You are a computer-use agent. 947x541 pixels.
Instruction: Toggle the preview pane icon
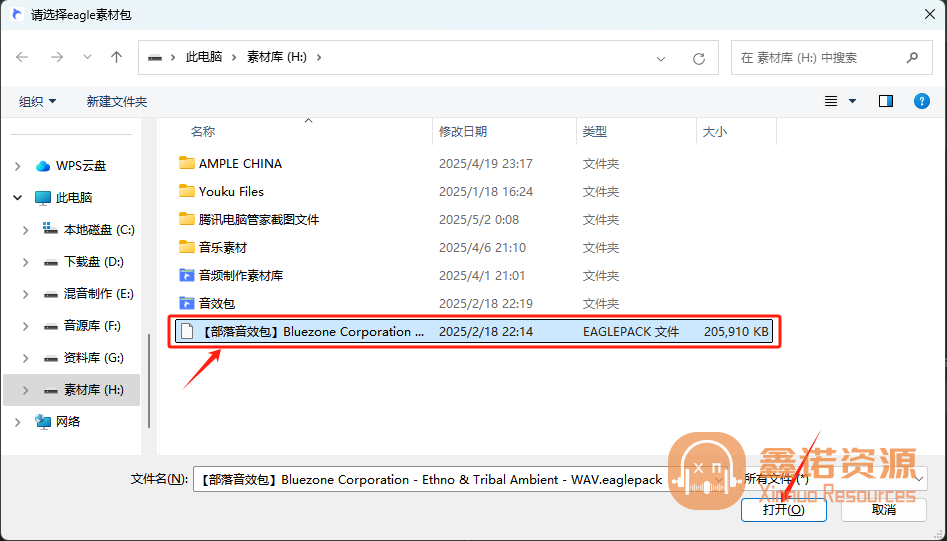[x=885, y=101]
